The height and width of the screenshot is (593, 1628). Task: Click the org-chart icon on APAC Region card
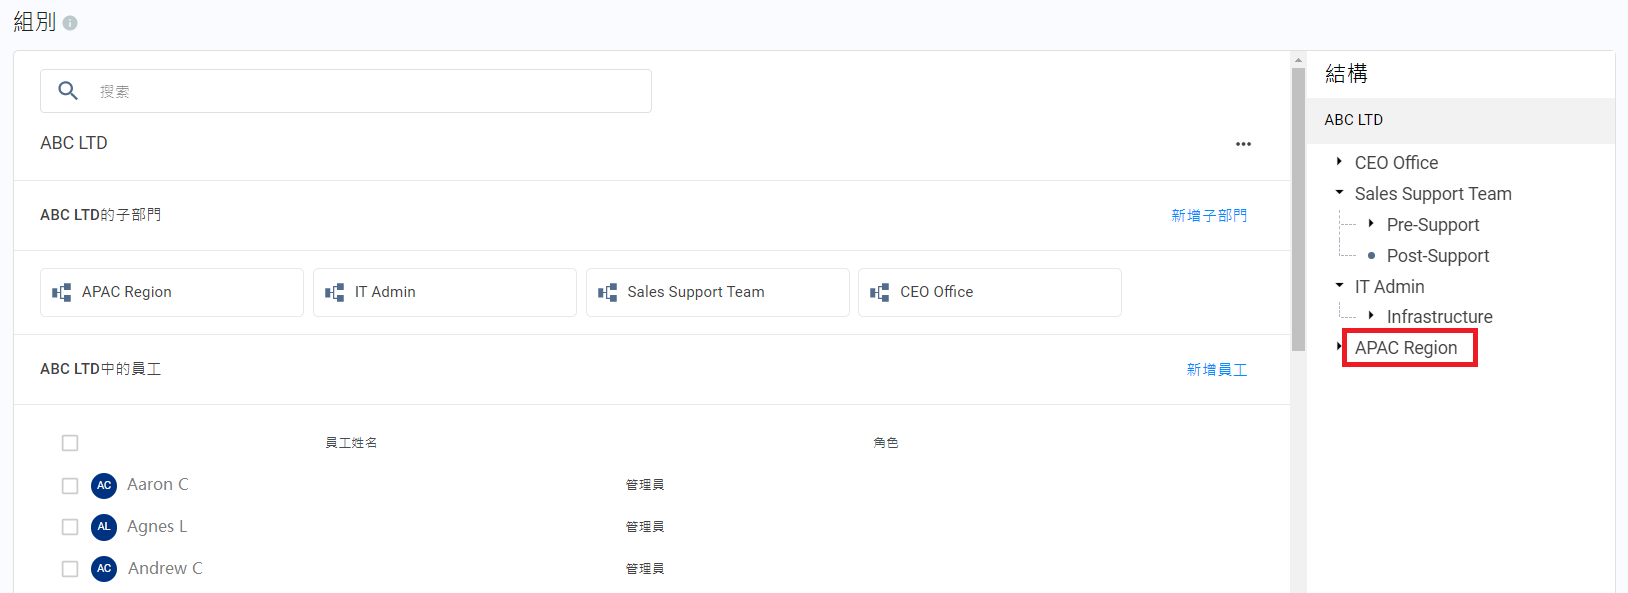[x=62, y=292]
